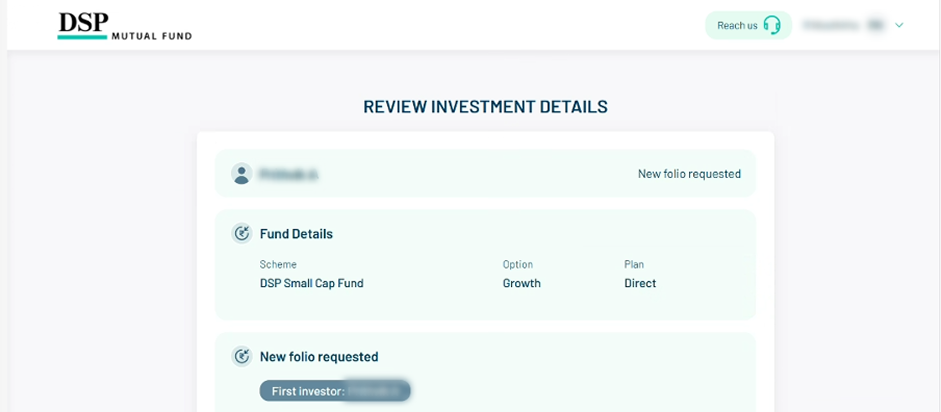This screenshot has height=412, width=941.
Task: Open the Reach us support button
Action: click(x=748, y=25)
